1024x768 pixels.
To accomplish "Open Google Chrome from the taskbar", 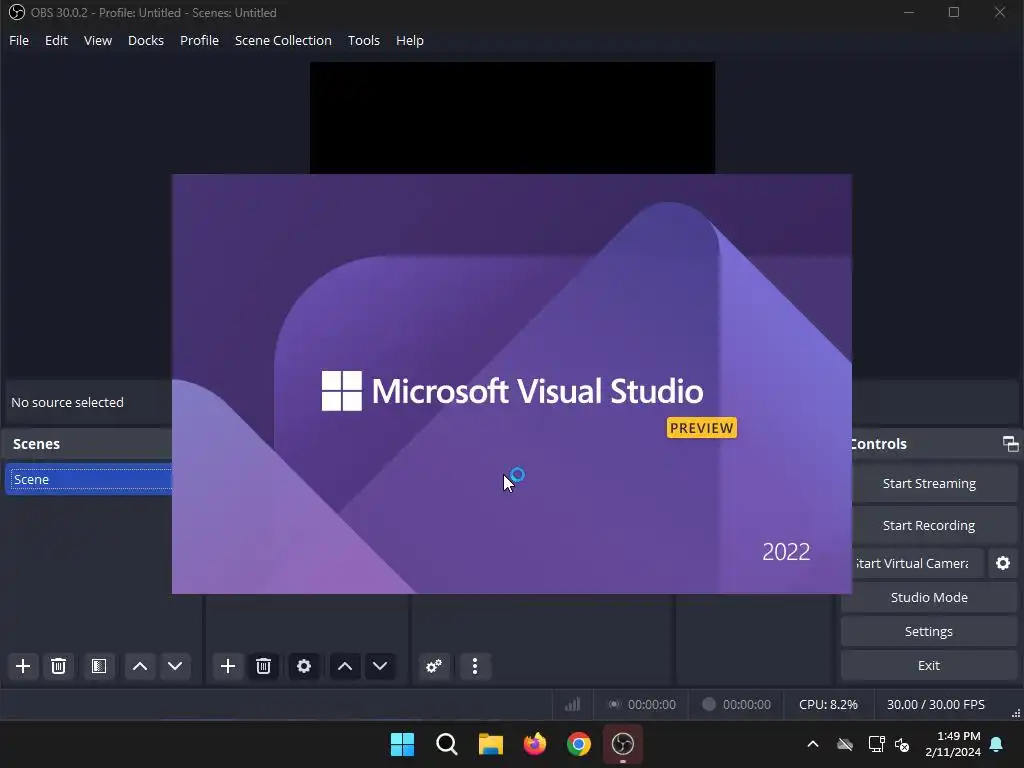I will tap(579, 744).
